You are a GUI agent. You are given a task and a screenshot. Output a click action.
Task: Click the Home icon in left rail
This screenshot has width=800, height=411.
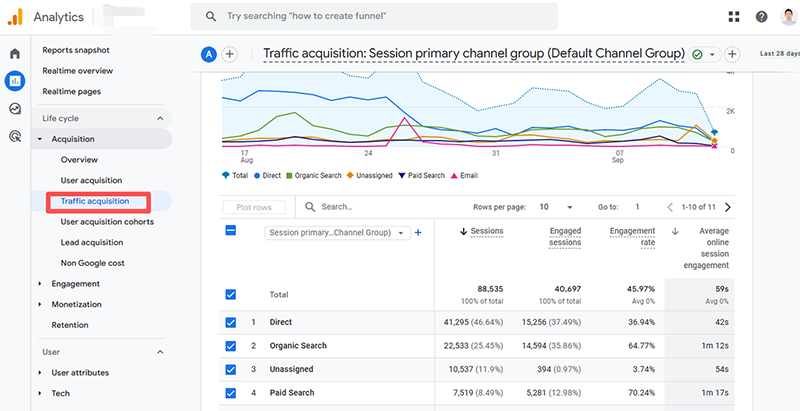(x=15, y=53)
